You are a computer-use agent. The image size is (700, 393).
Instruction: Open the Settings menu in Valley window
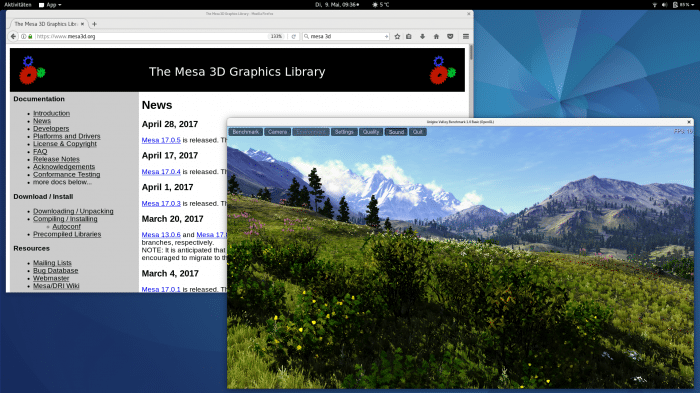coord(344,132)
